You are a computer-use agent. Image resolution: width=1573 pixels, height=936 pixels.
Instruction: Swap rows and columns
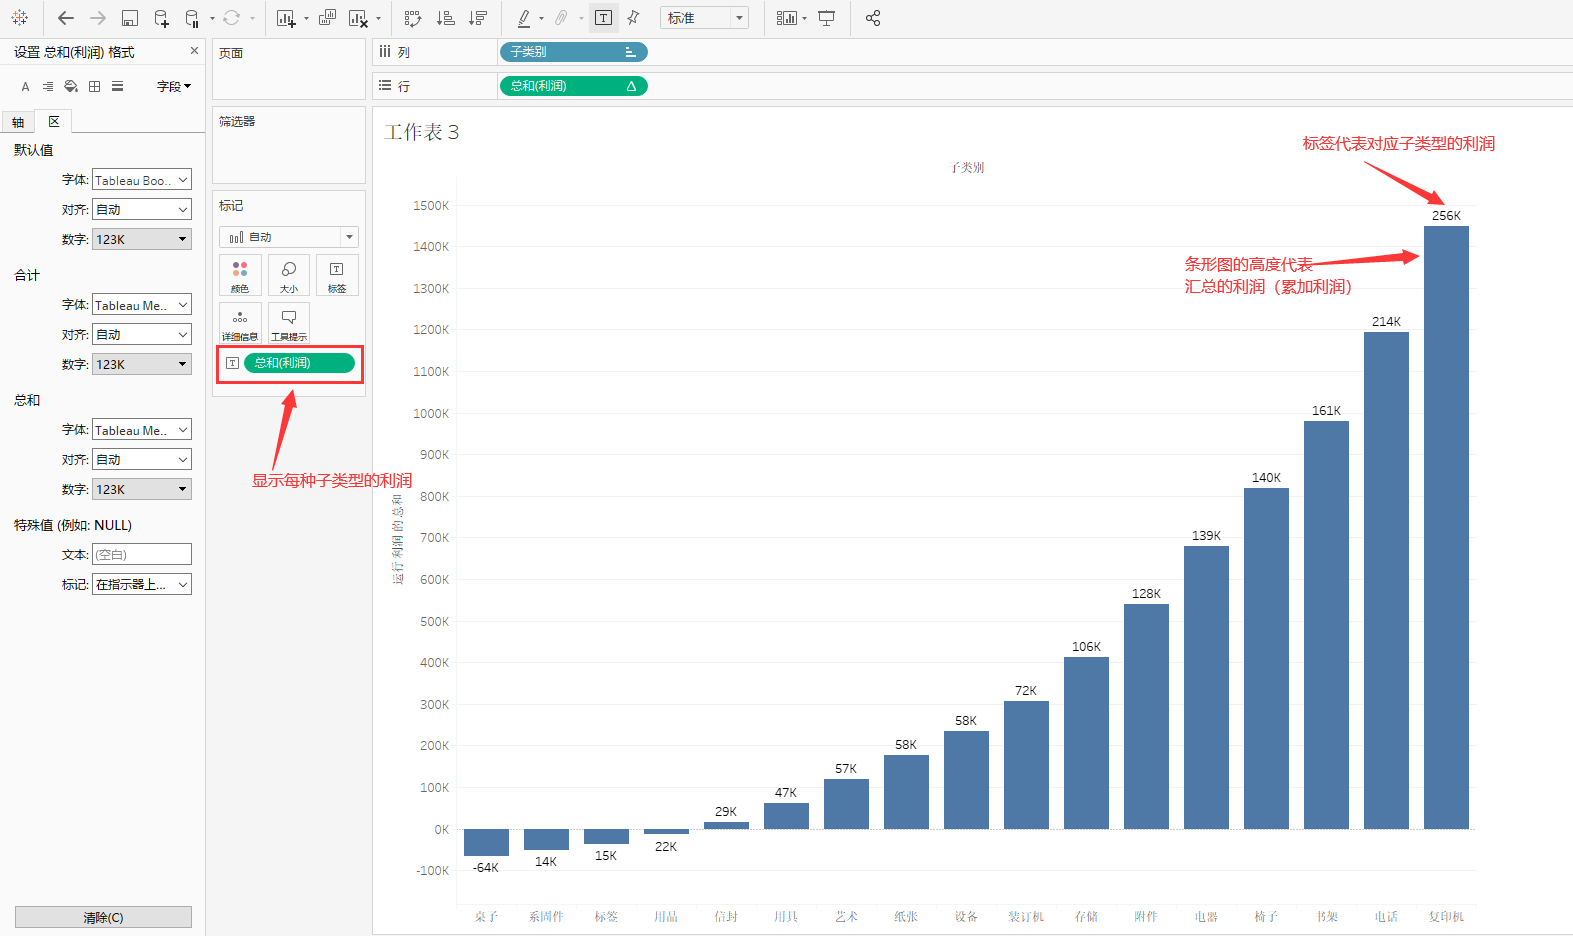point(413,18)
